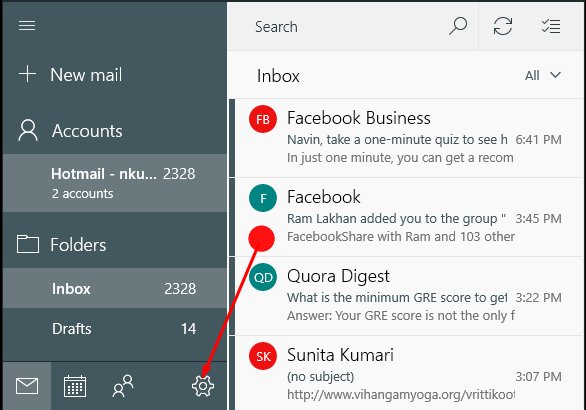Screen dimensions: 586x410
Task: Click the SK avatar of Sunita Kumari
Action: tap(263, 356)
